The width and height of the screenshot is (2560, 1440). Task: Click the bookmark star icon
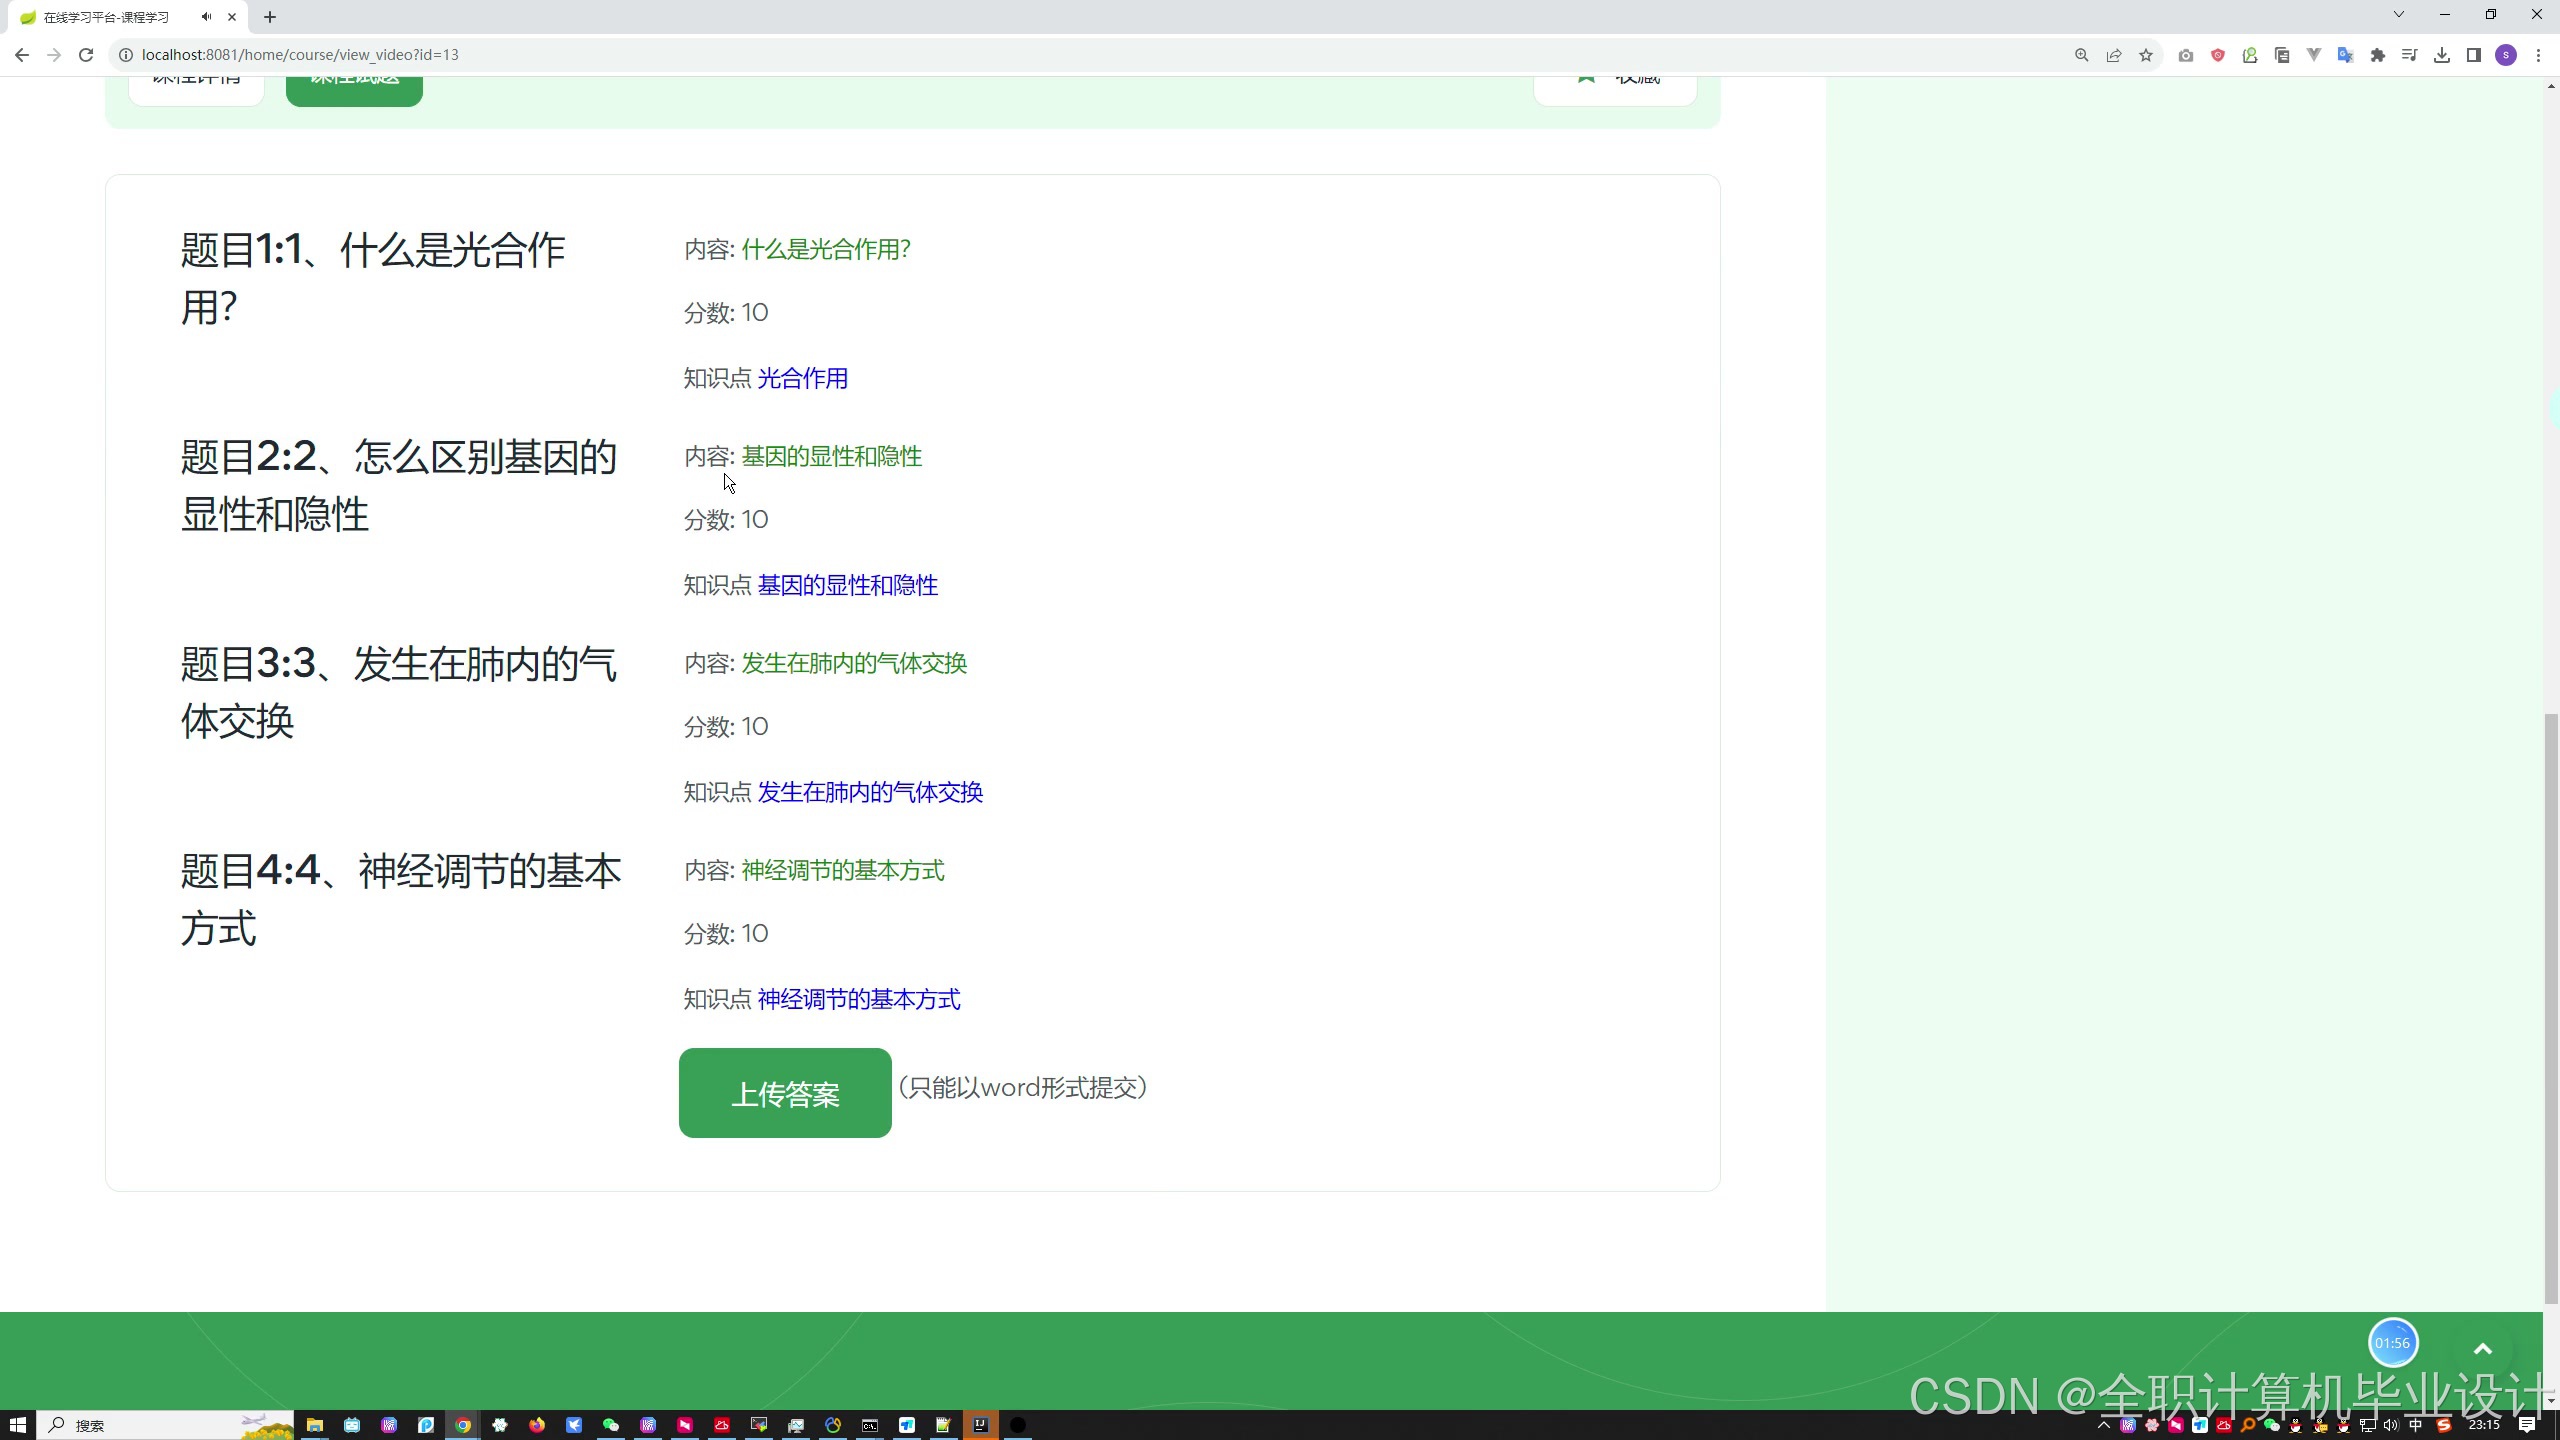tap(2146, 55)
